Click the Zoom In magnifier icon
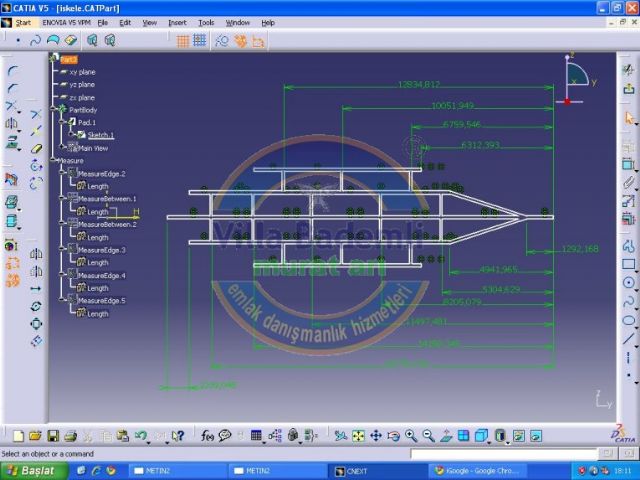 click(411, 436)
